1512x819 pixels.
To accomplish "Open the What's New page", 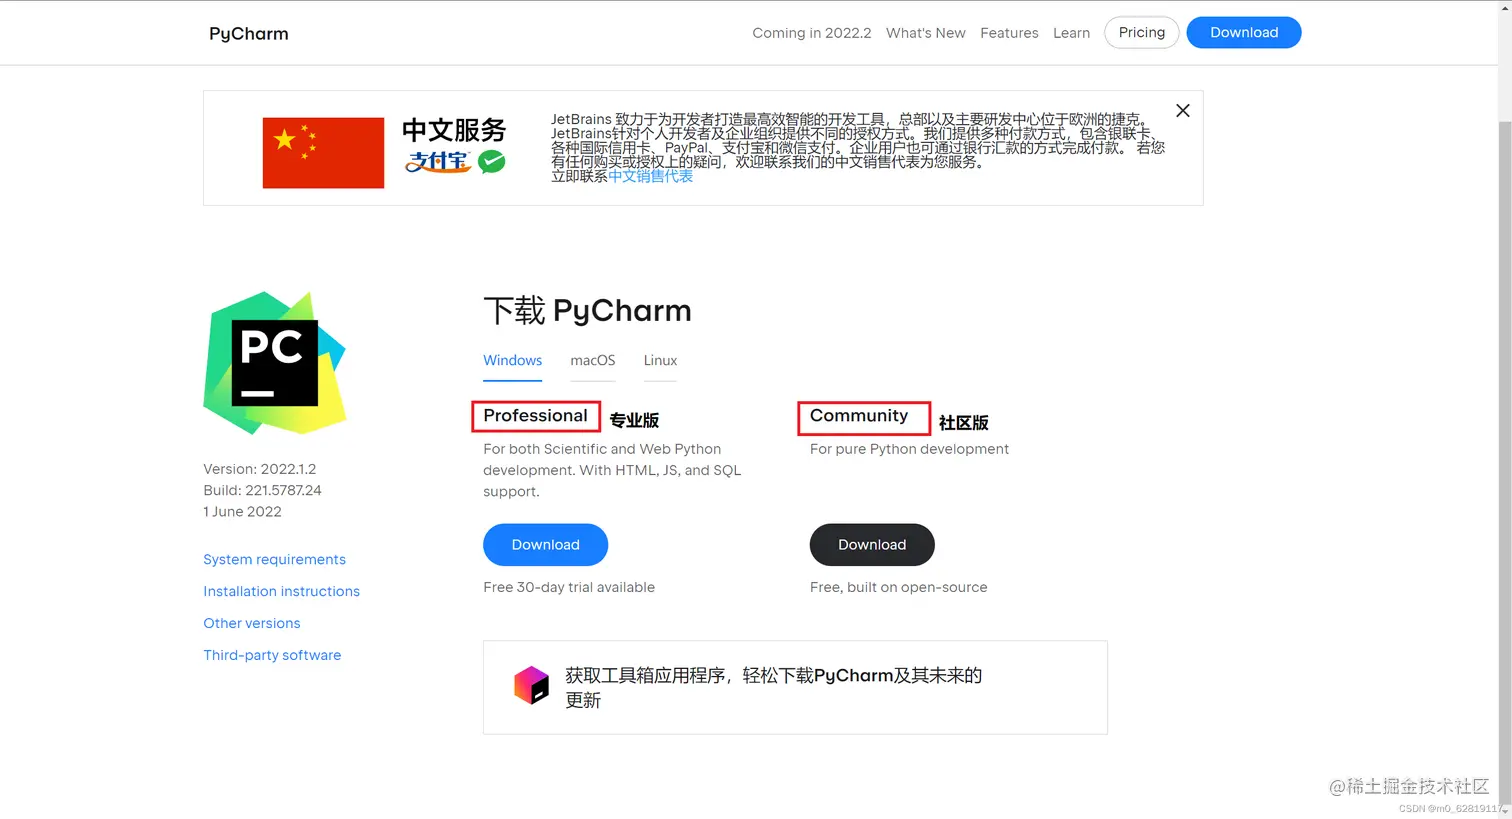I will coord(925,33).
